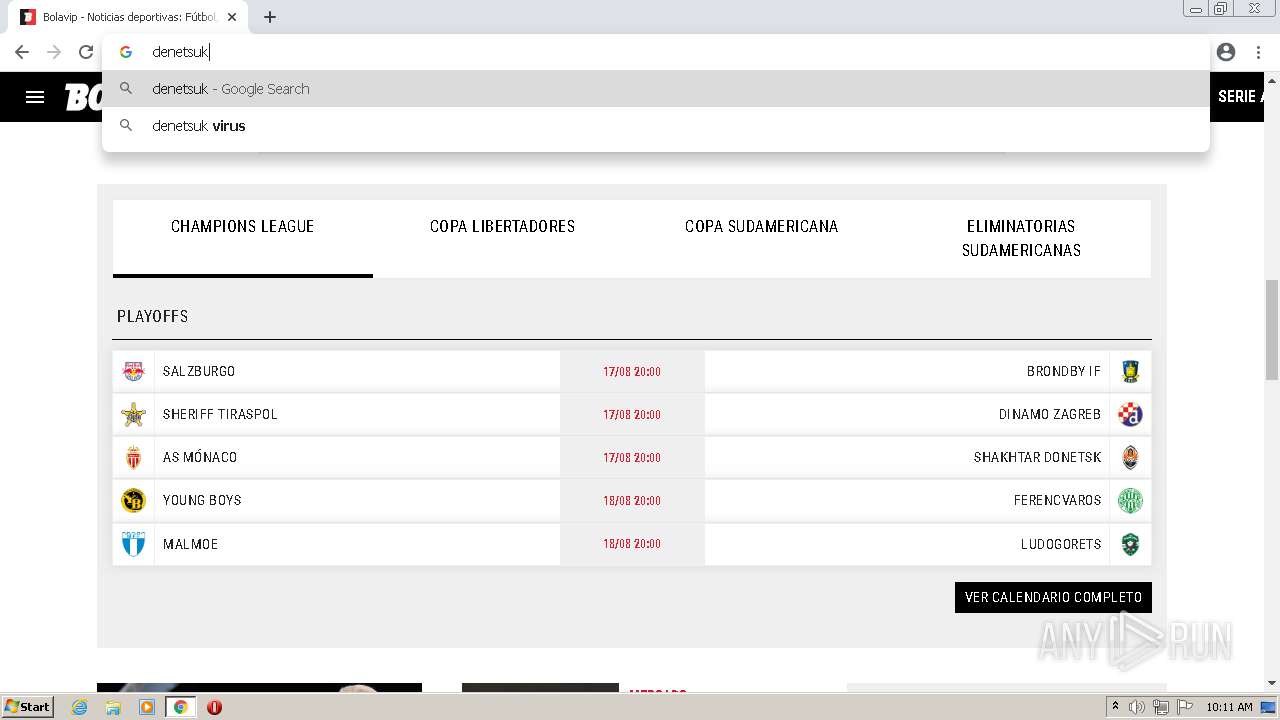
Task: Click the Brondby IF team name
Action: 1064,371
